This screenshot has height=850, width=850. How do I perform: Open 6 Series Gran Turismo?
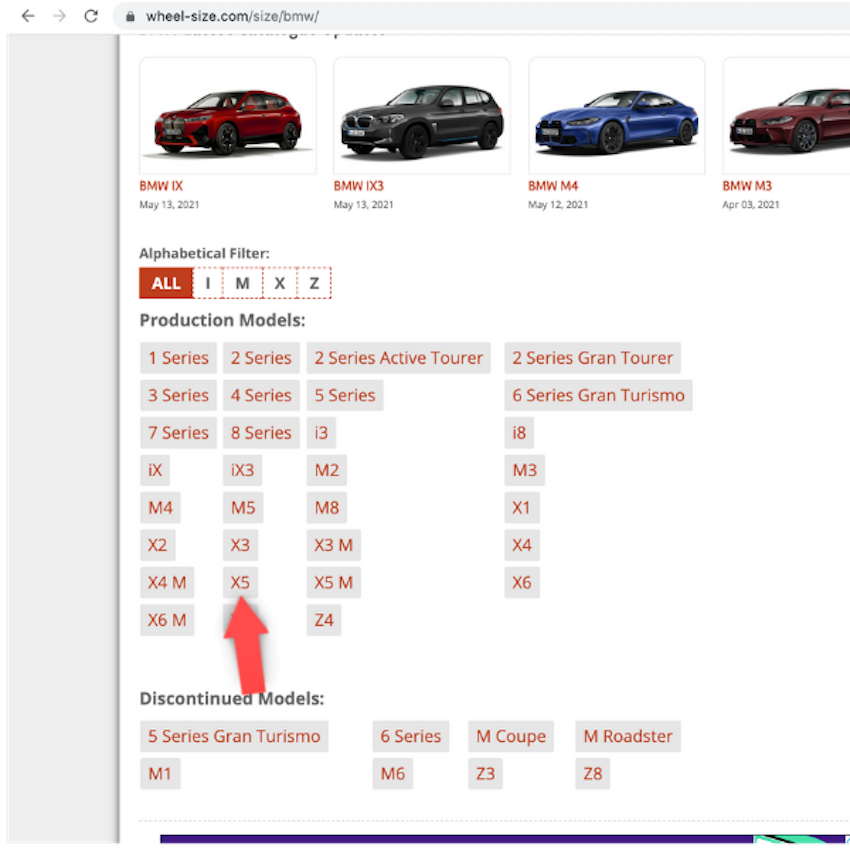(x=598, y=395)
